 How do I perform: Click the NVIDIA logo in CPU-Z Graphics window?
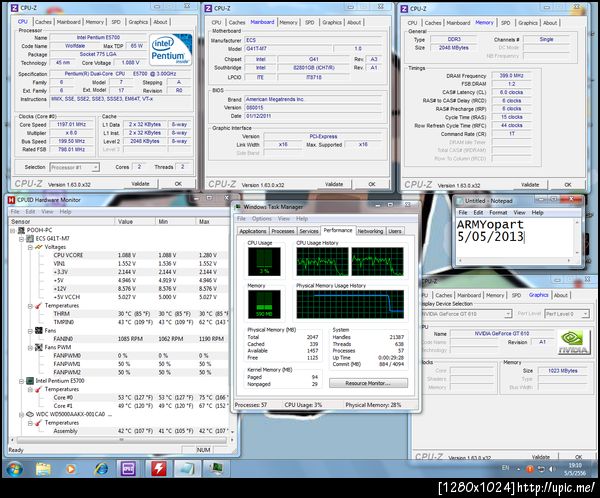tap(573, 342)
